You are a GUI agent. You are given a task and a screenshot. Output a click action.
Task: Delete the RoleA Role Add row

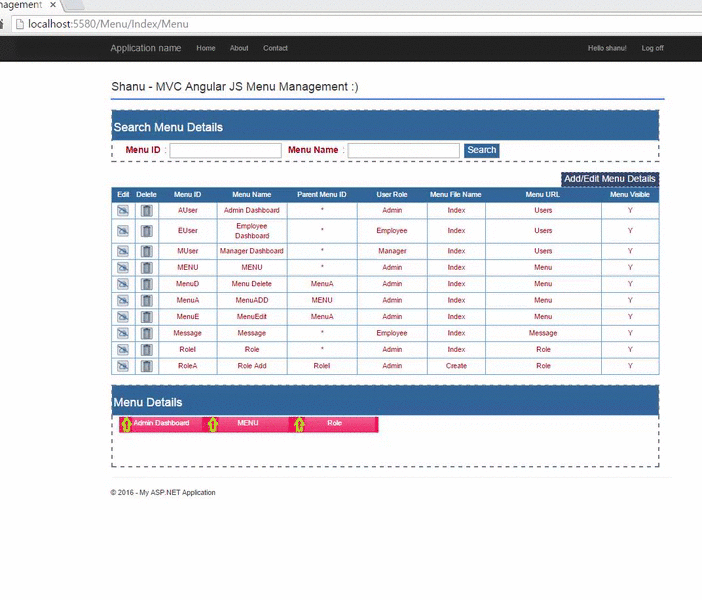pyautogui.click(x=146, y=366)
